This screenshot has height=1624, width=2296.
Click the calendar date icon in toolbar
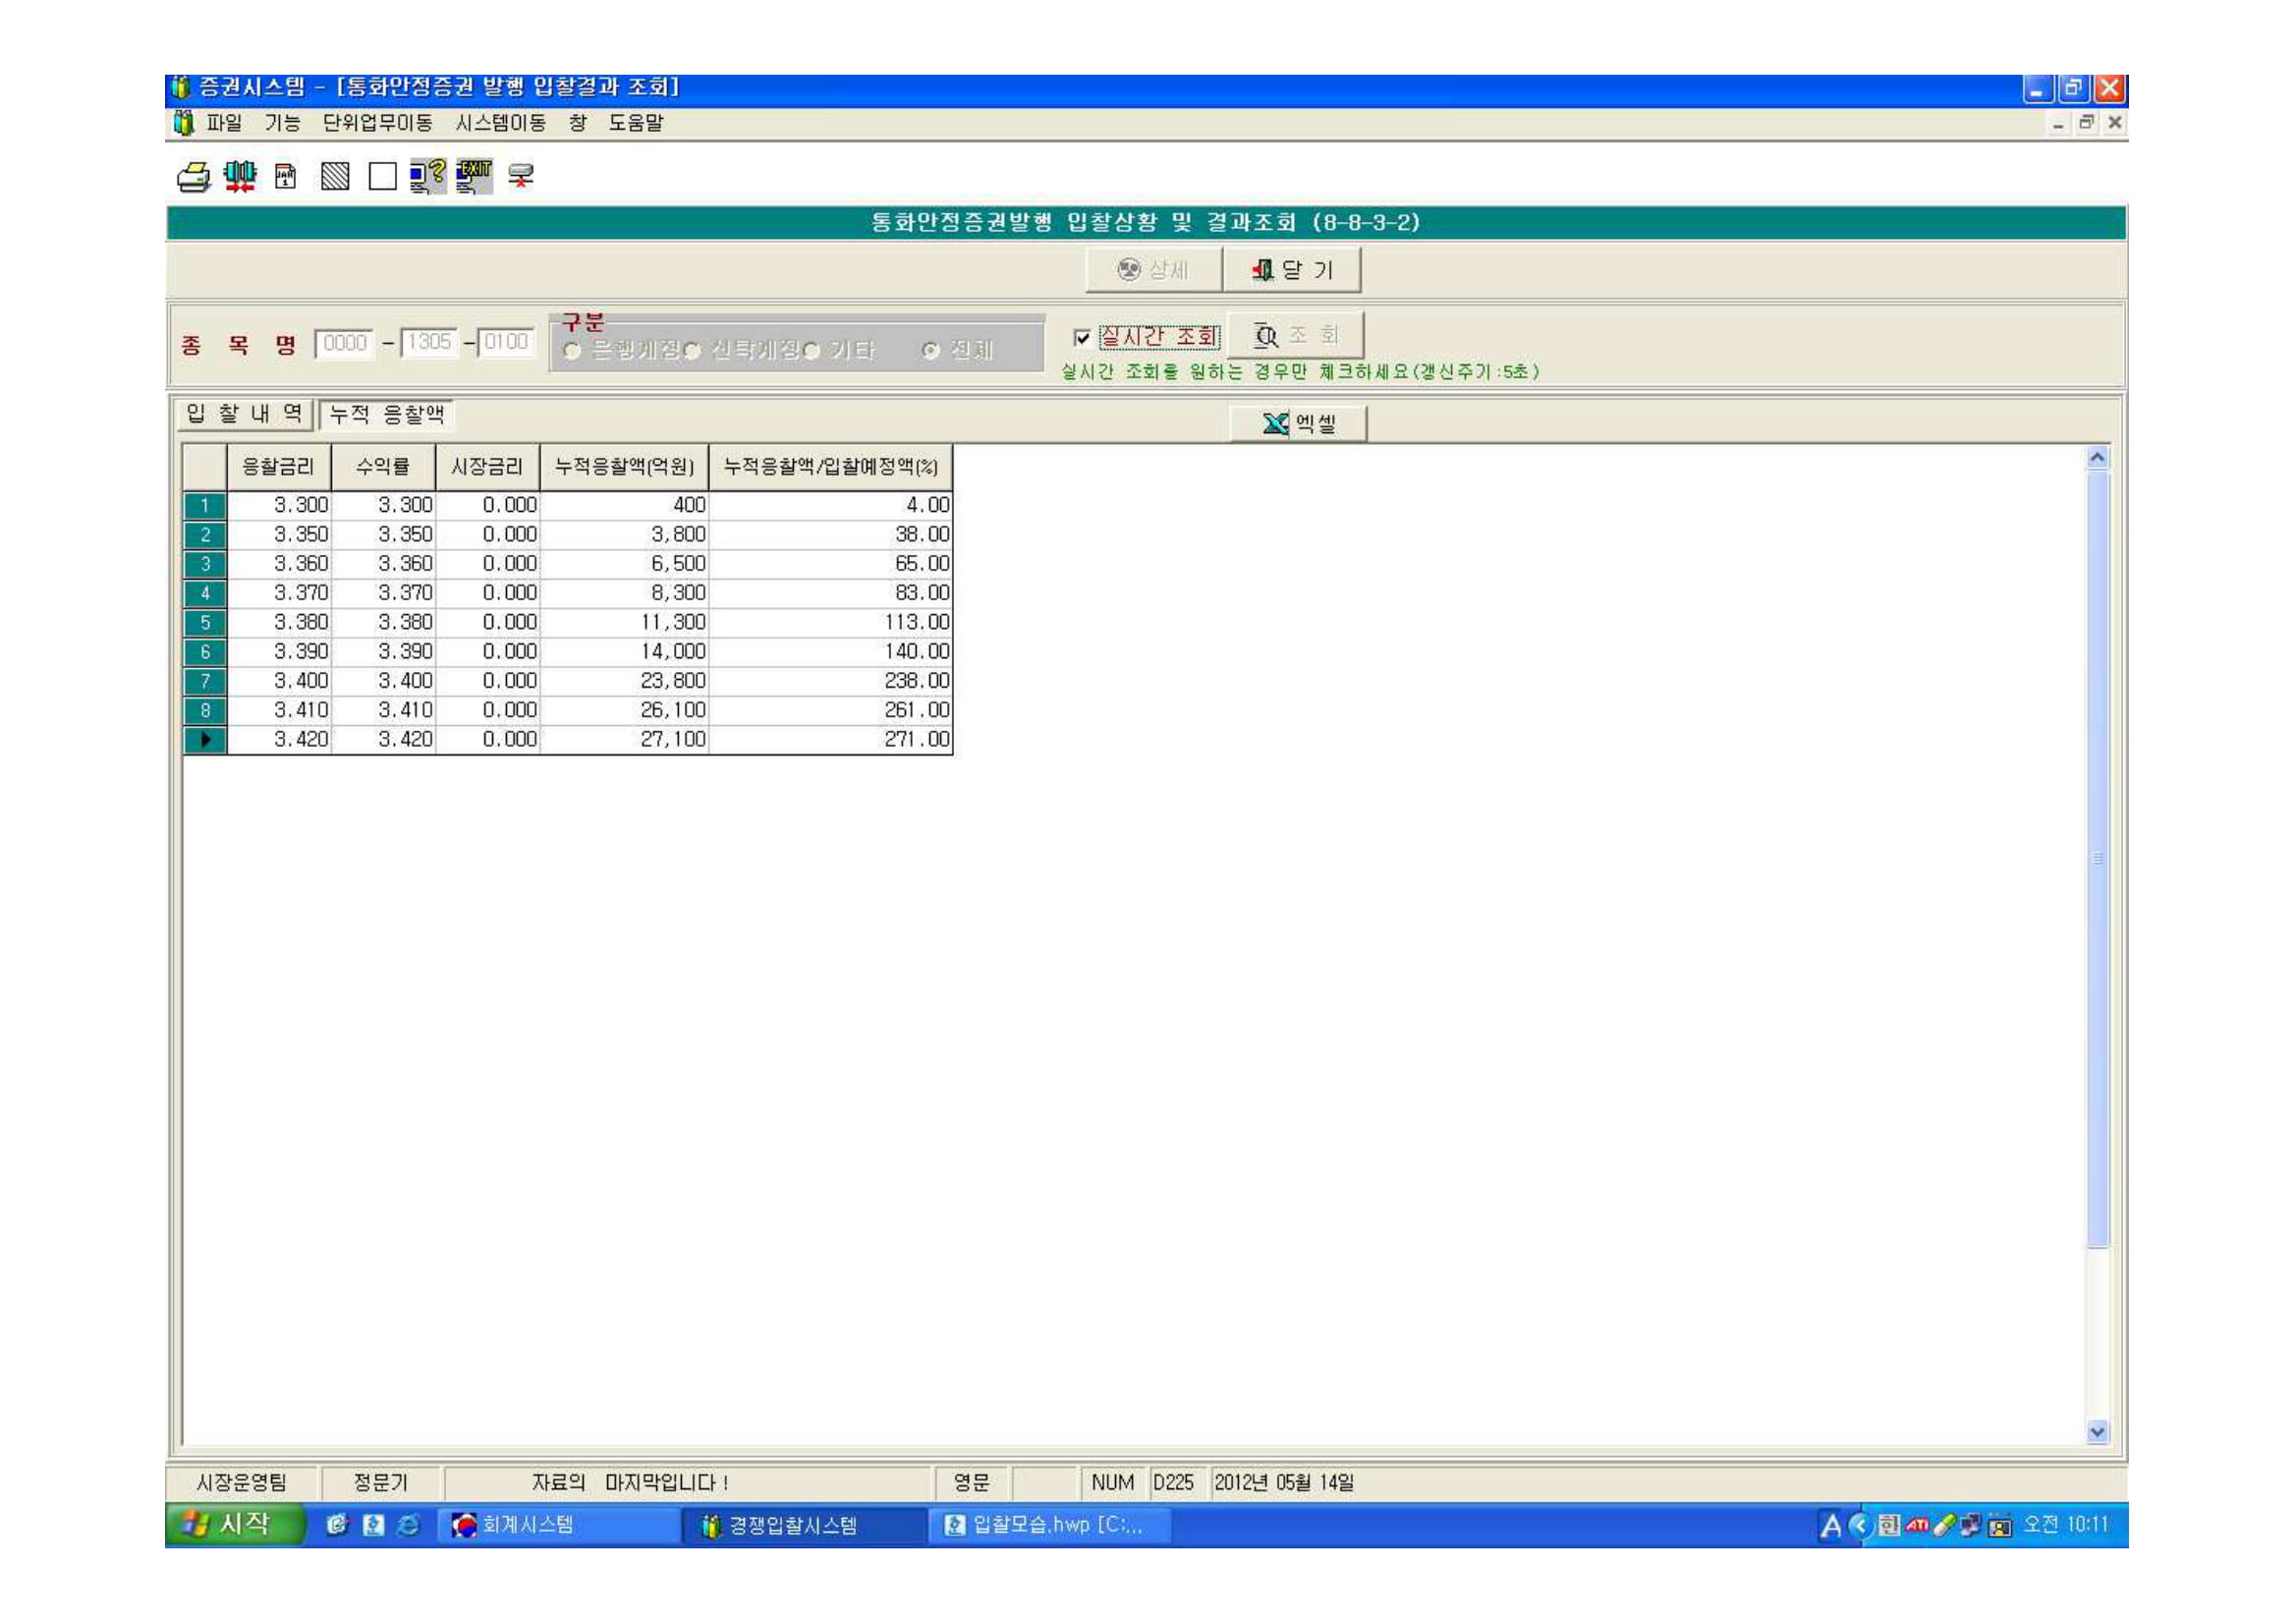pos(286,177)
